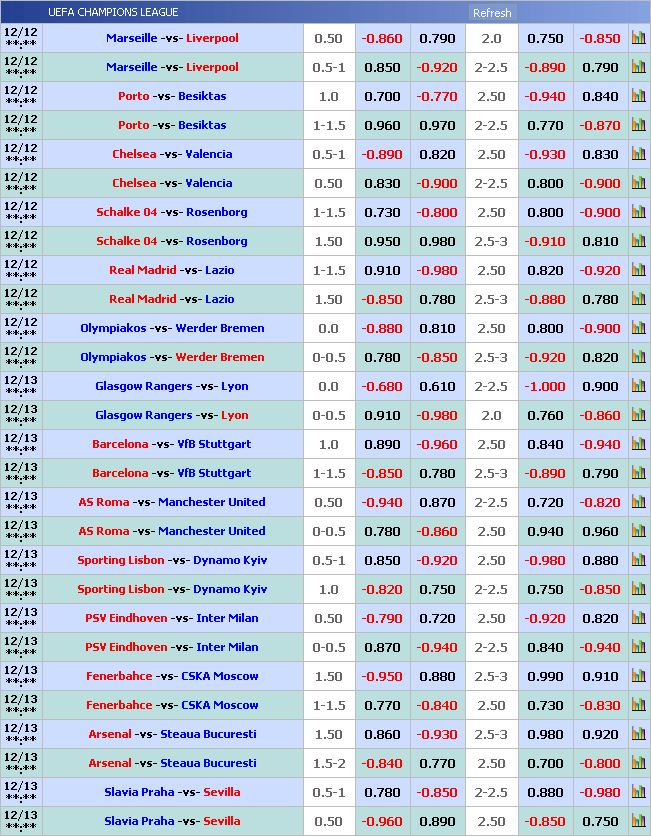The image size is (651, 836).
Task: Open chart icon for Real Madrid-Lazio 1.50 handicap row
Action: pyautogui.click(x=638, y=300)
